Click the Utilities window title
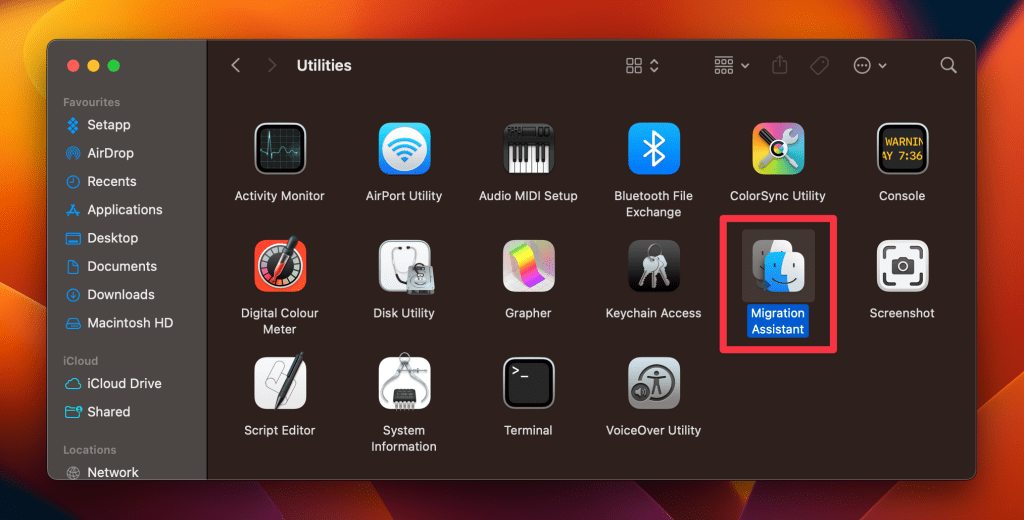The image size is (1024, 520). pos(324,65)
